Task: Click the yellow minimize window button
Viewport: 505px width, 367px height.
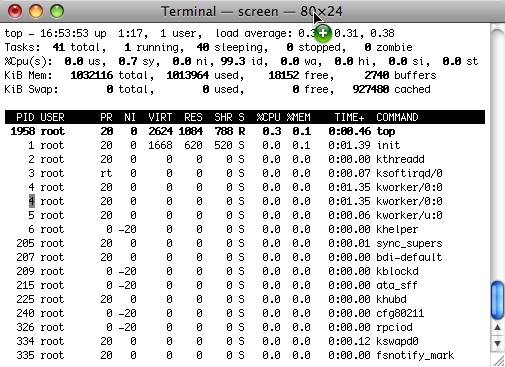Action: tap(36, 11)
